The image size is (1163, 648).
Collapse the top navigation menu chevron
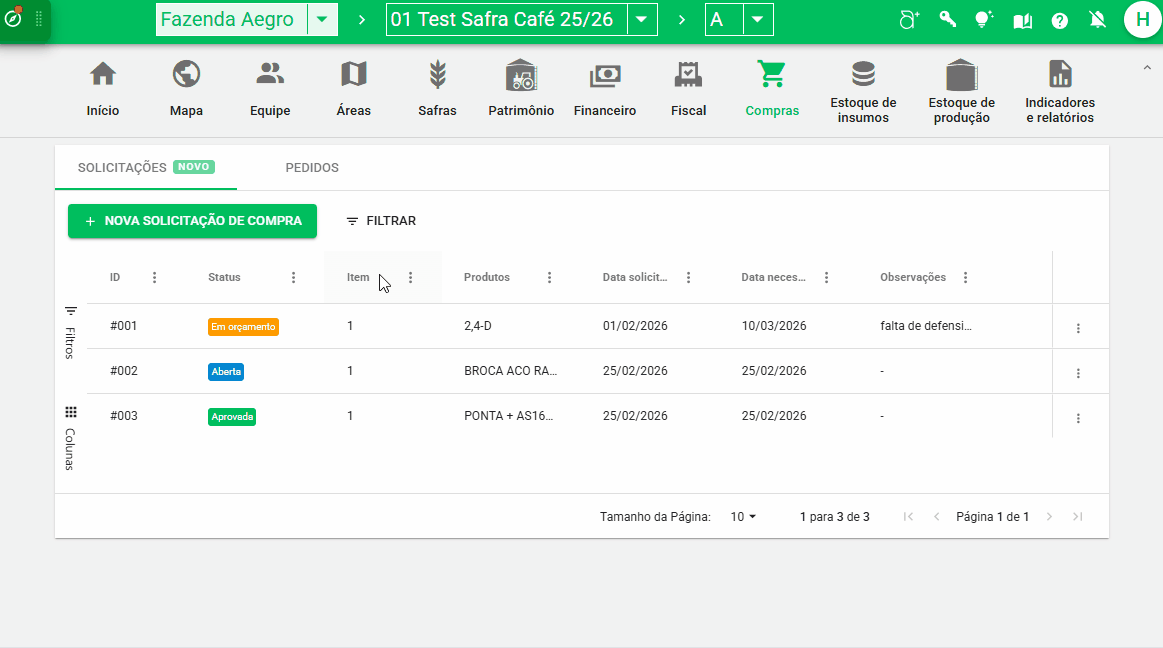[1146, 67]
